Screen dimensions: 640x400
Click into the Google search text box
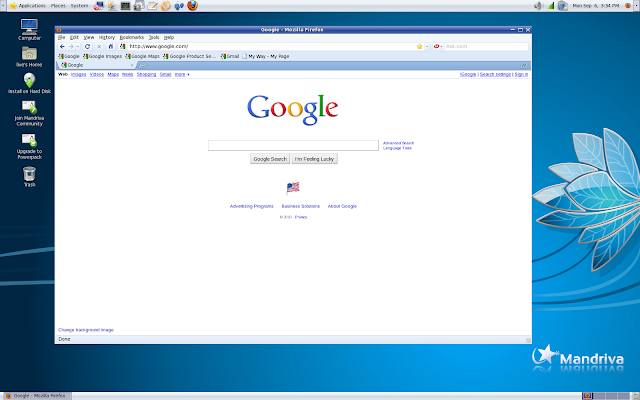coord(293,145)
